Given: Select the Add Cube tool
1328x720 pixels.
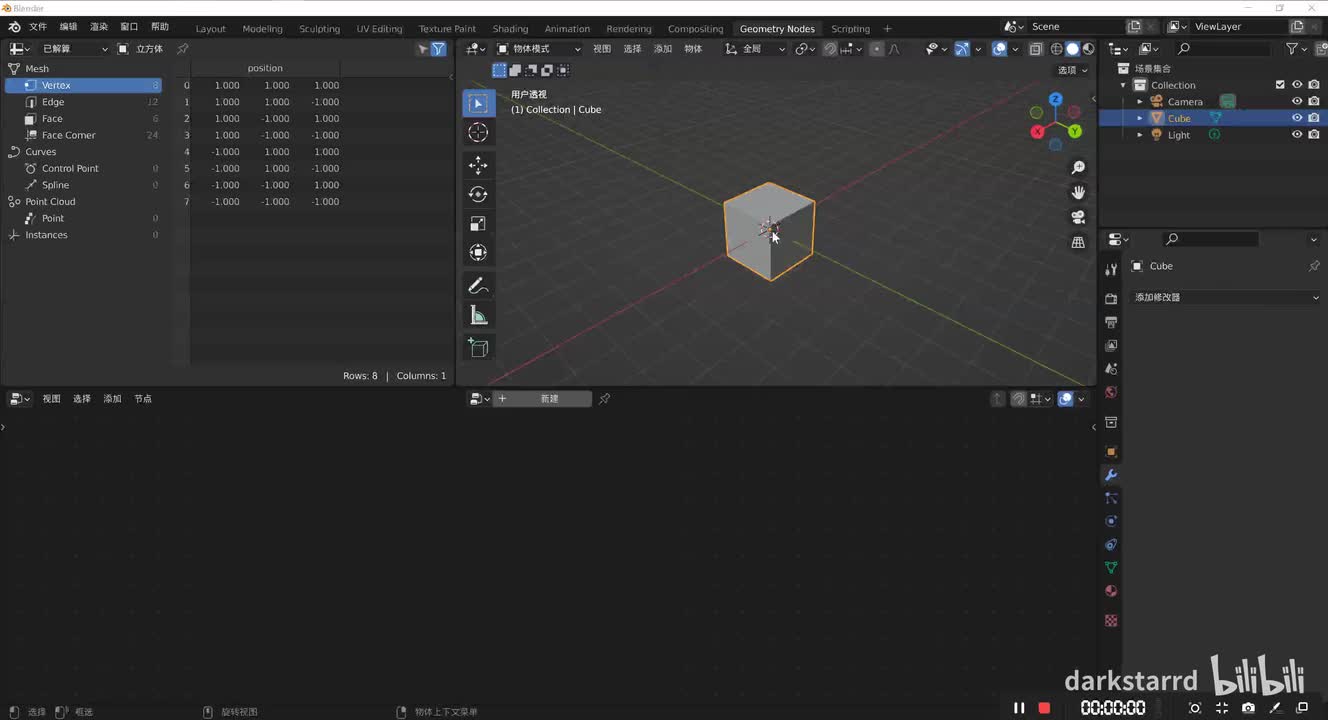Looking at the screenshot, I should 478,348.
